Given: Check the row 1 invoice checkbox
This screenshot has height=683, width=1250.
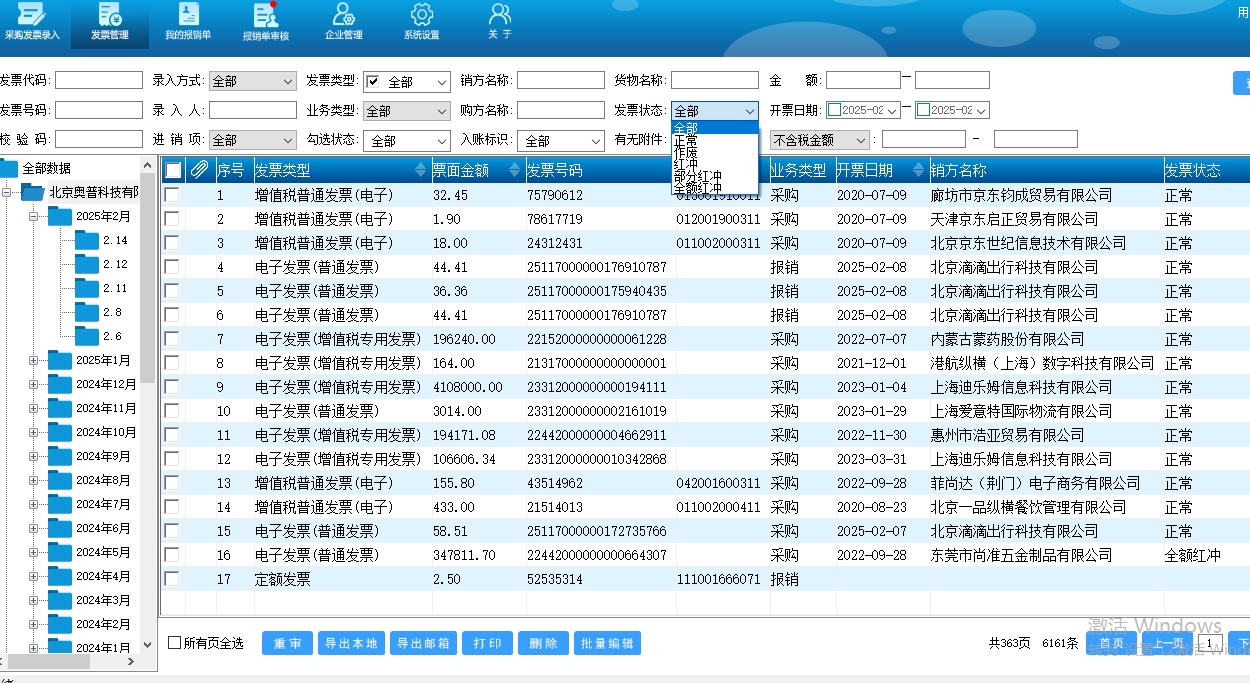Looking at the screenshot, I should tap(172, 195).
